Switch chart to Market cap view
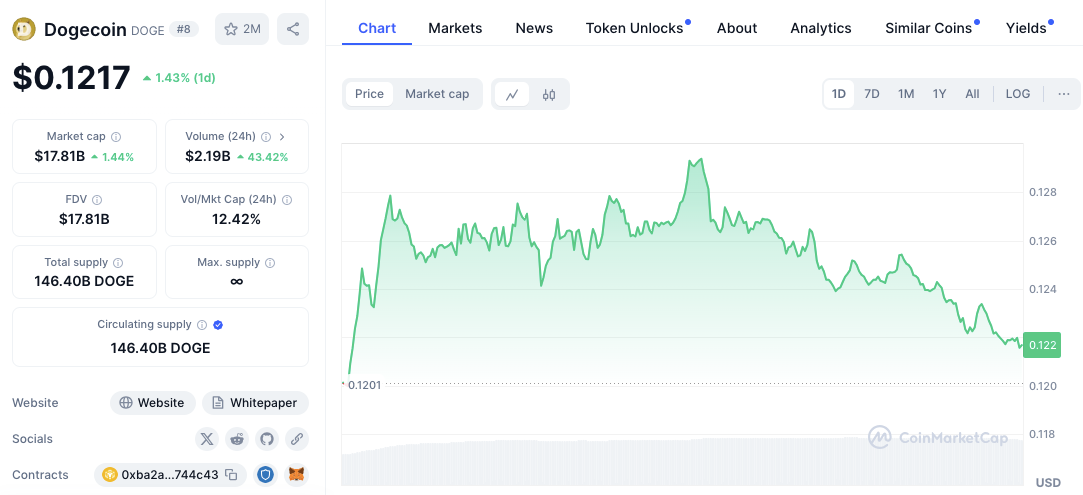The height and width of the screenshot is (495, 1083). tap(437, 94)
